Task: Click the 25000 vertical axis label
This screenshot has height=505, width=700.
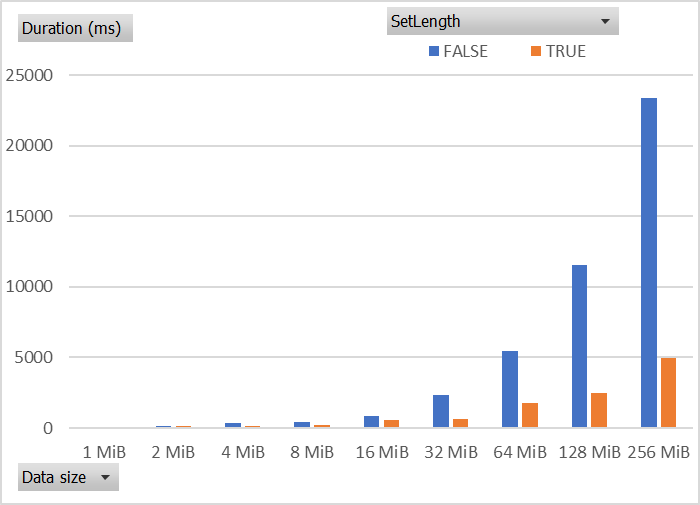Action: (29, 75)
